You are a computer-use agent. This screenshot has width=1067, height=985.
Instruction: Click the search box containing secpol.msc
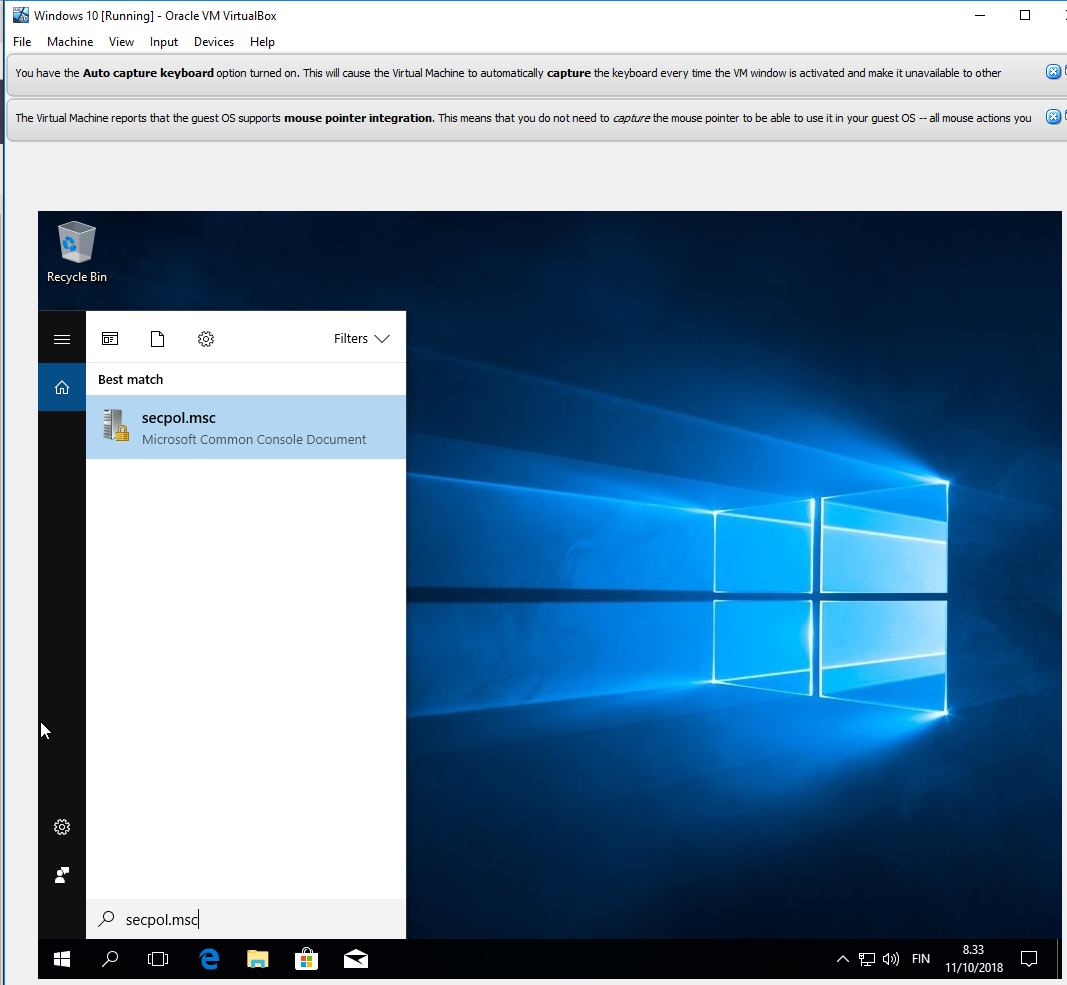coord(246,920)
